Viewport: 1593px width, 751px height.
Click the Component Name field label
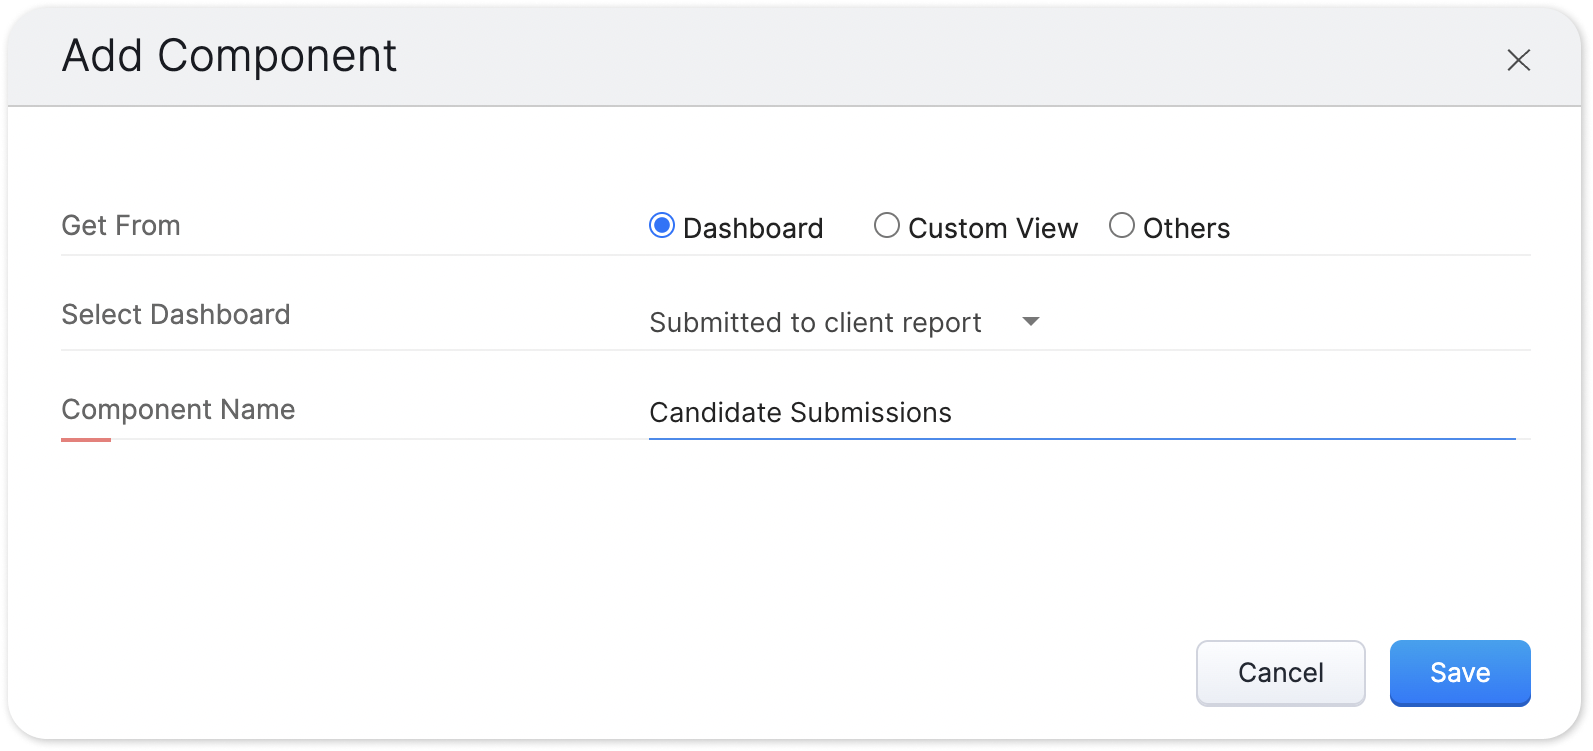click(x=178, y=410)
